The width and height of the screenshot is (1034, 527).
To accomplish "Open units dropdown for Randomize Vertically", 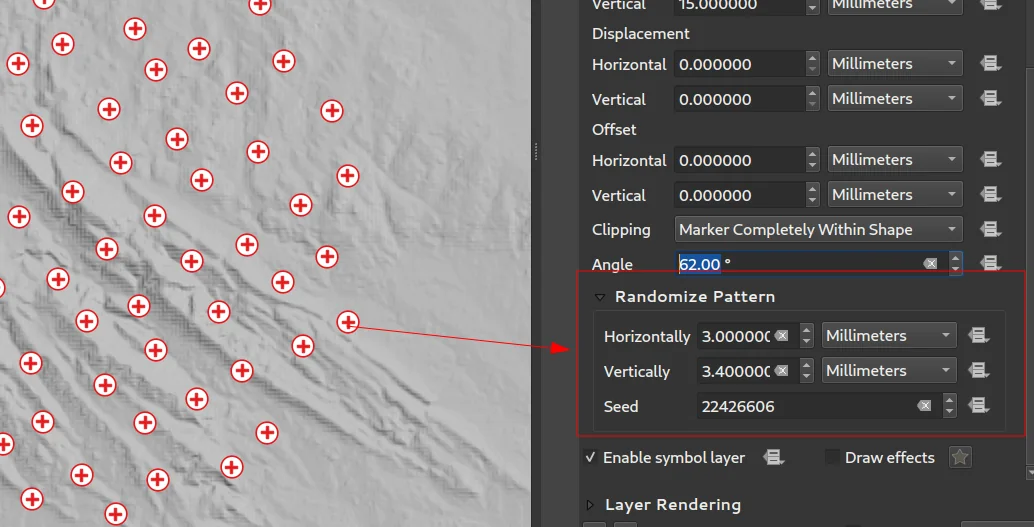I will [888, 371].
